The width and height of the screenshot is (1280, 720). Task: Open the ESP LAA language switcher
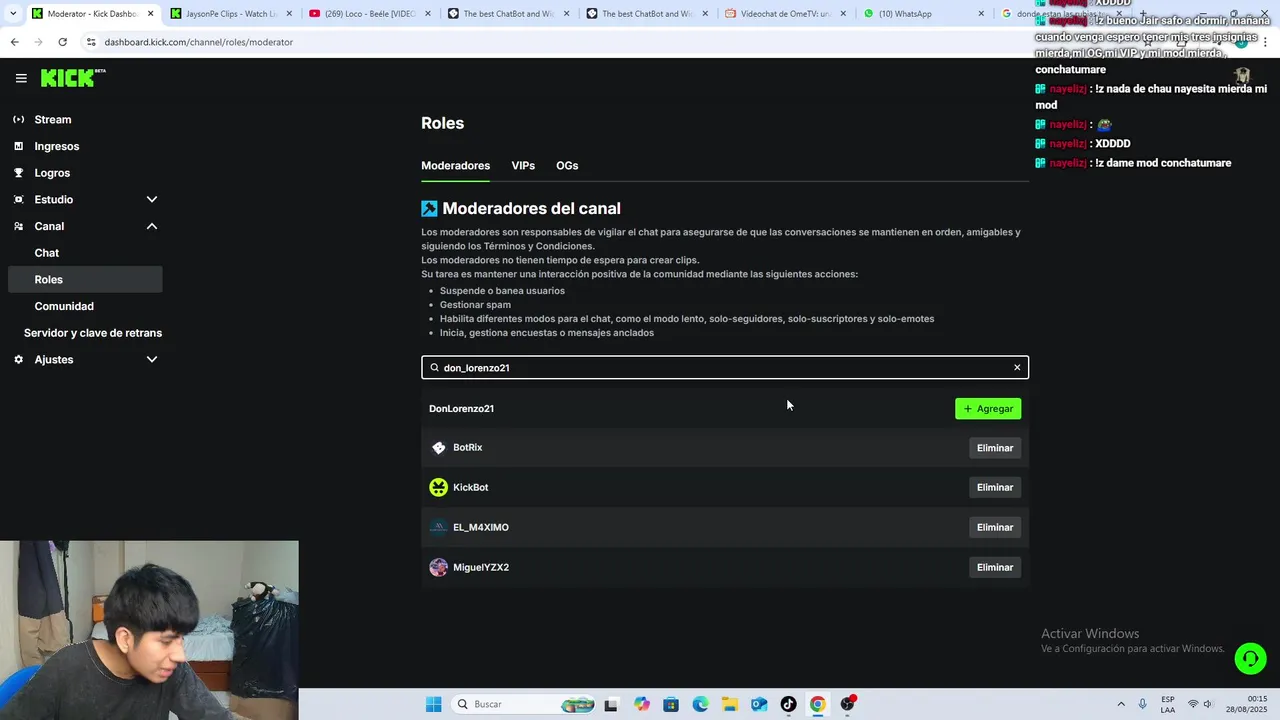[1168, 704]
